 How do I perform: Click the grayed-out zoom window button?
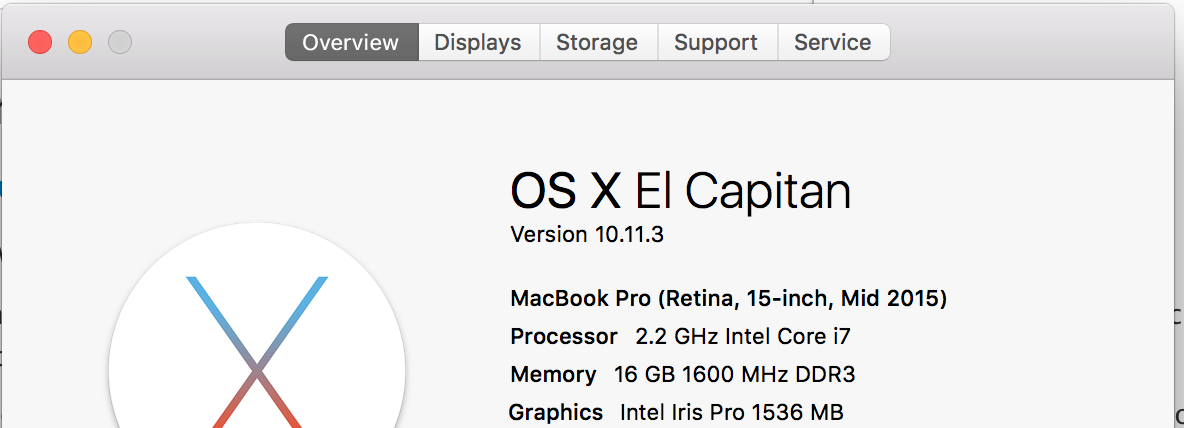coord(120,42)
